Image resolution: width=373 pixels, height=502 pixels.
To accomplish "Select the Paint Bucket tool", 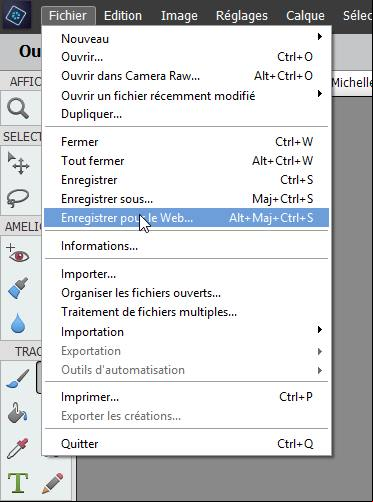I will click(x=18, y=413).
